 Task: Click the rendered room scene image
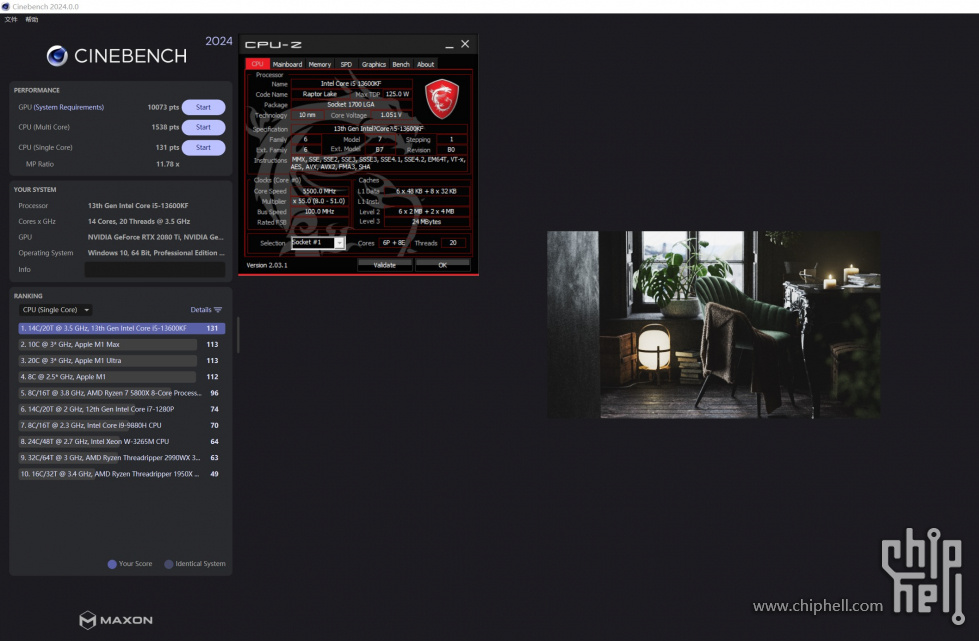pos(714,325)
